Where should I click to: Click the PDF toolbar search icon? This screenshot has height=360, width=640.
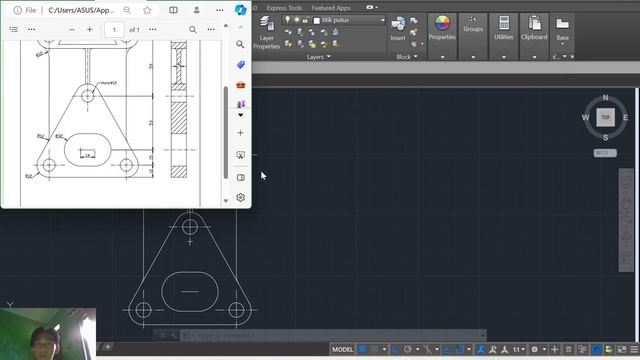point(193,29)
